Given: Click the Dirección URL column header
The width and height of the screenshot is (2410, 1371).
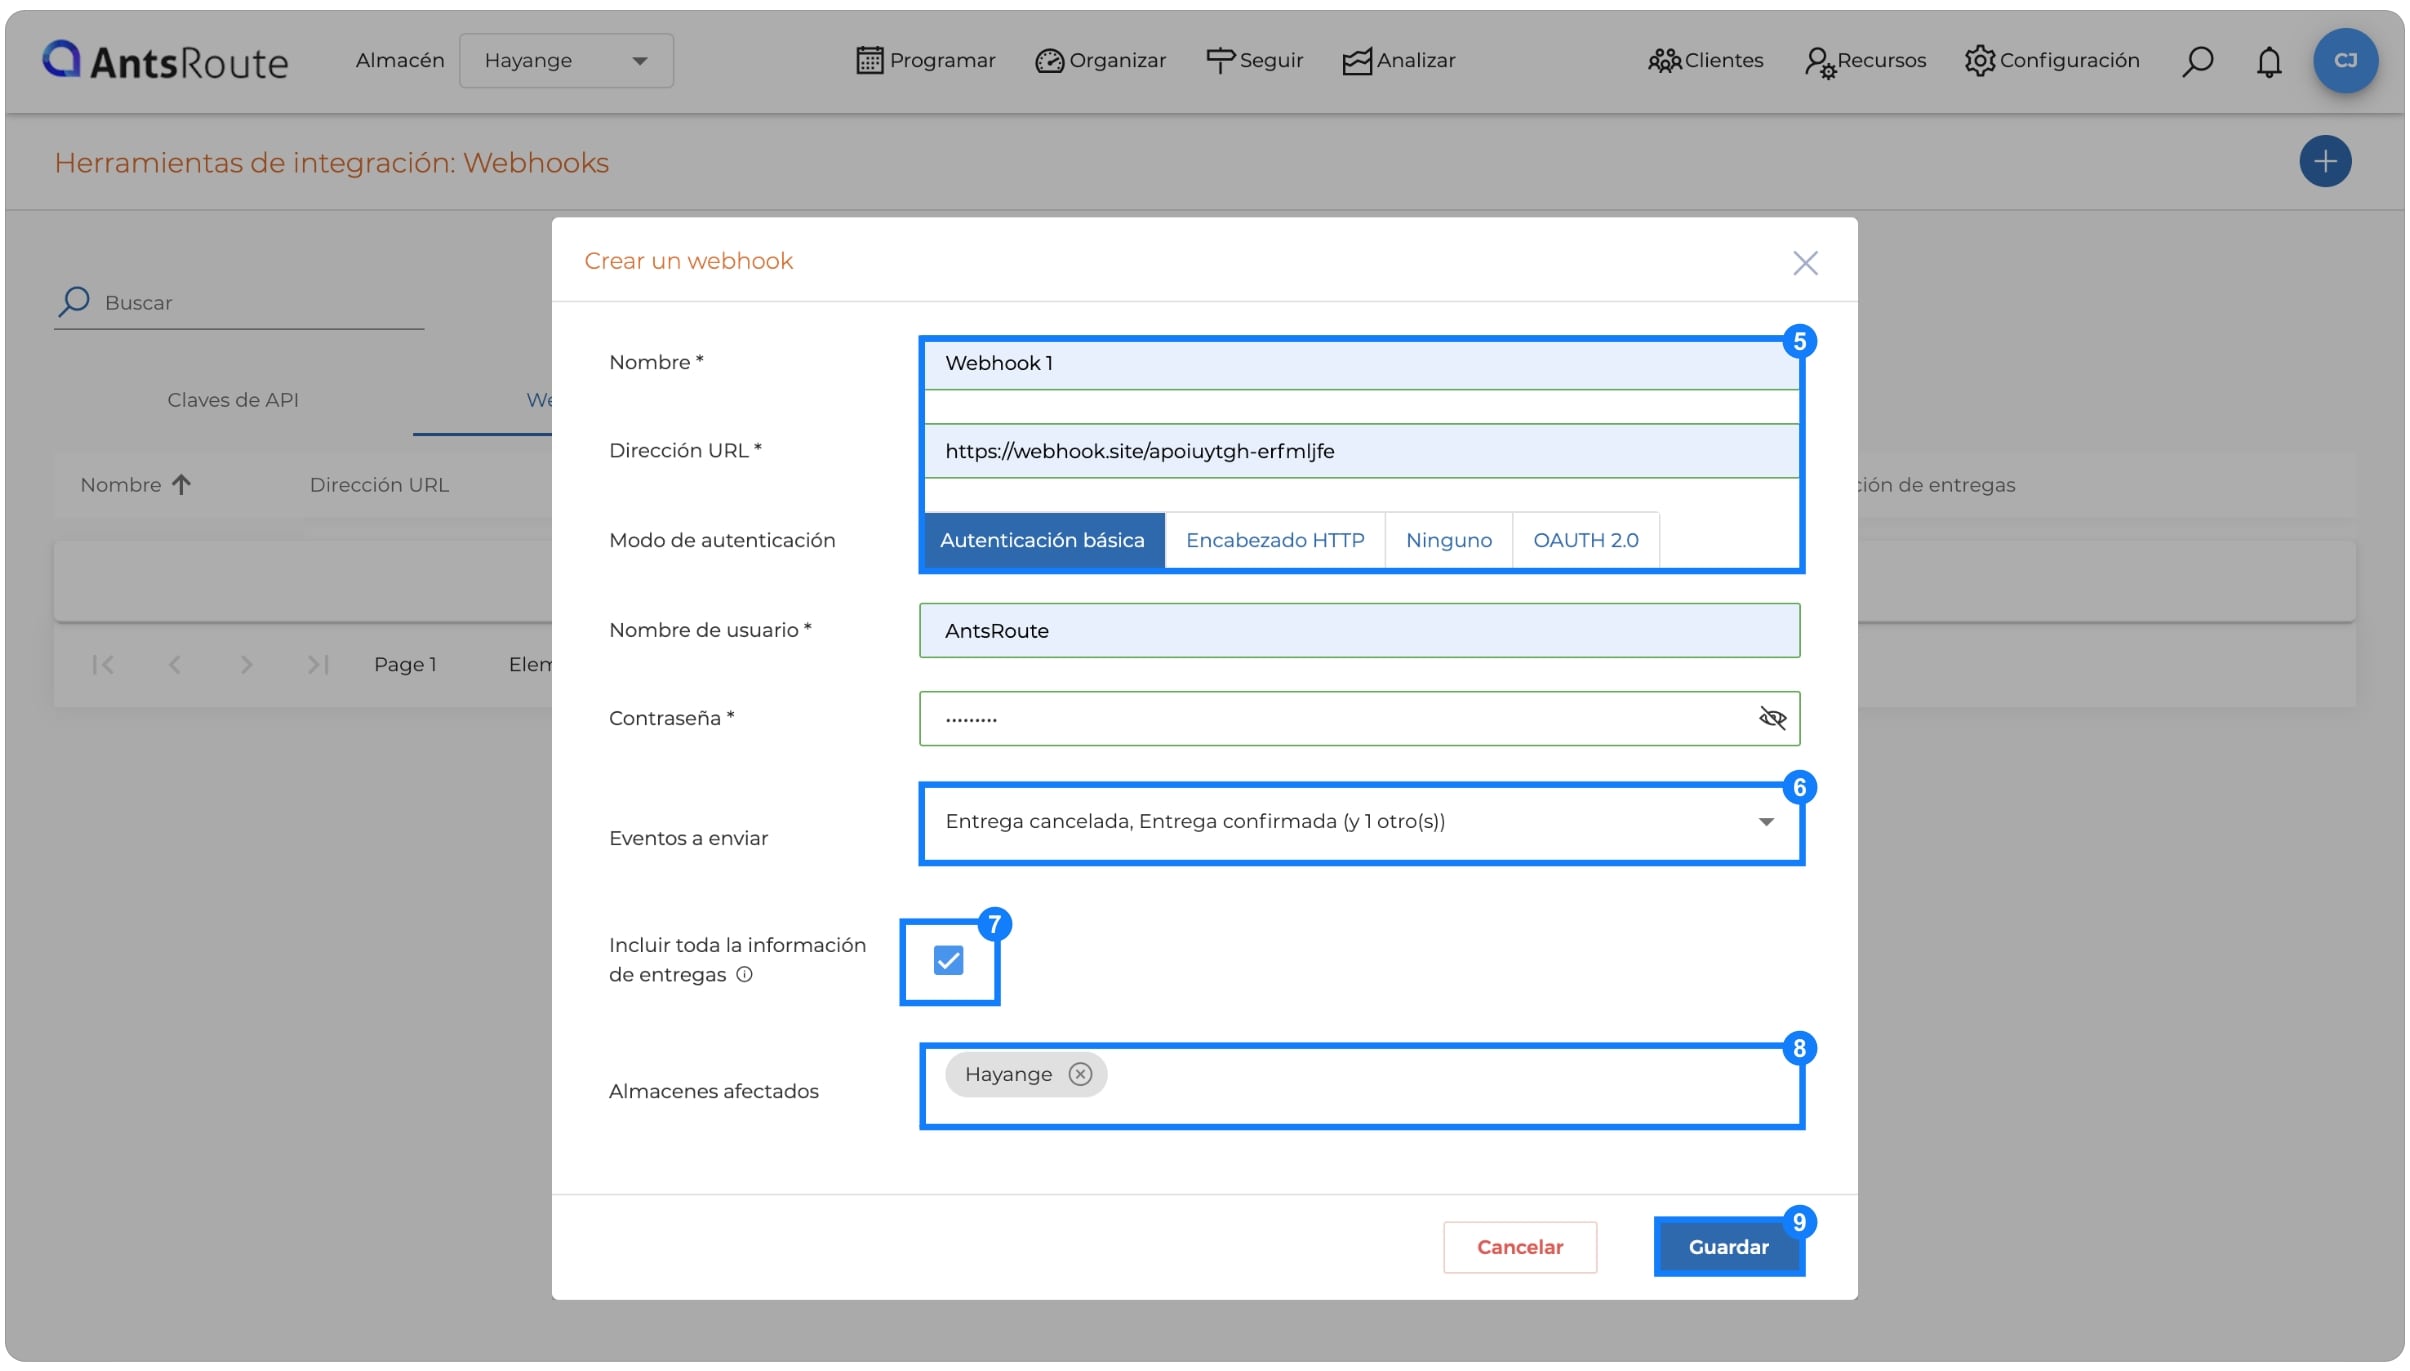Looking at the screenshot, I should click(380, 485).
